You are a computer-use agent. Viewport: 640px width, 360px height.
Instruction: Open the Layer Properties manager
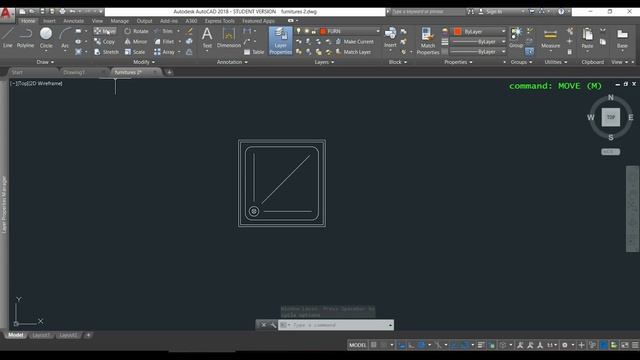[x=280, y=41]
